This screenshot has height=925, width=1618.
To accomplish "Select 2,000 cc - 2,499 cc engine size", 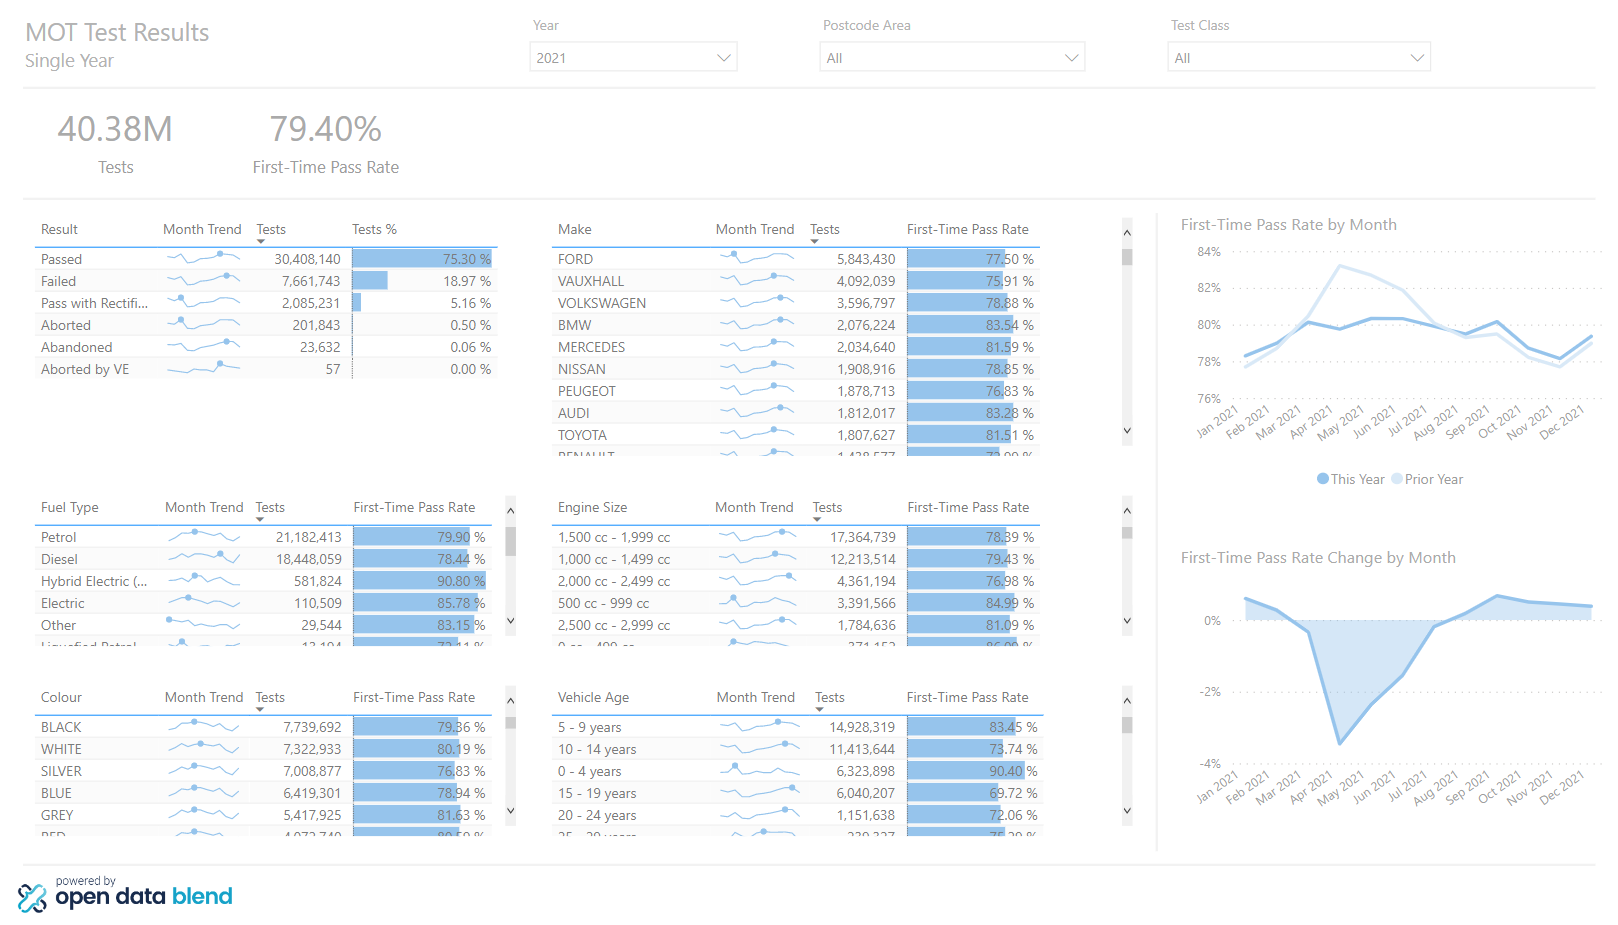I will (796, 581).
